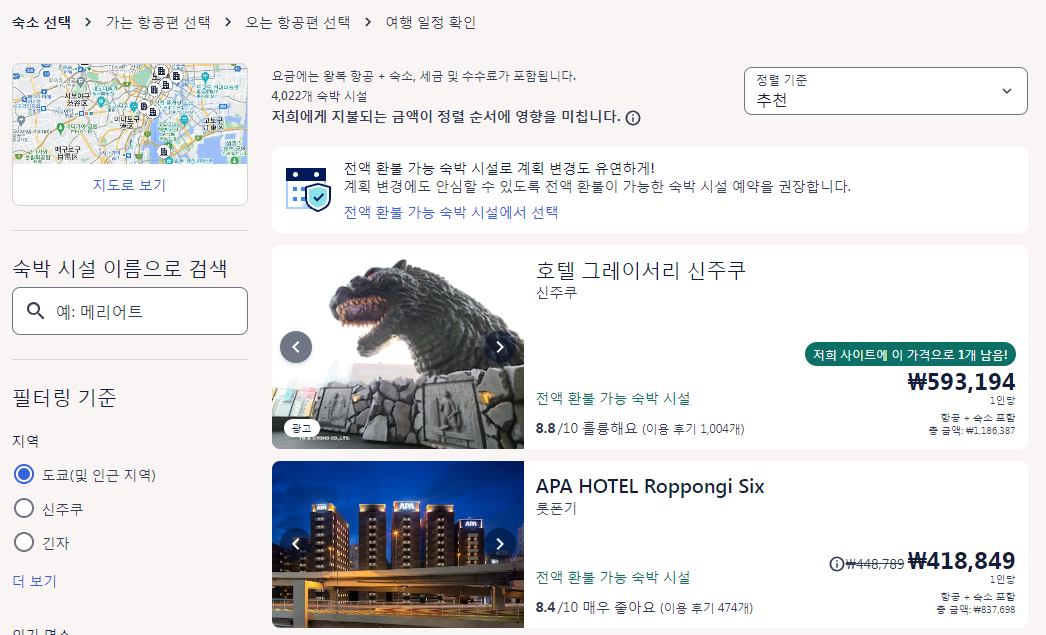Open info icon beside payment sorting notice

point(632,118)
